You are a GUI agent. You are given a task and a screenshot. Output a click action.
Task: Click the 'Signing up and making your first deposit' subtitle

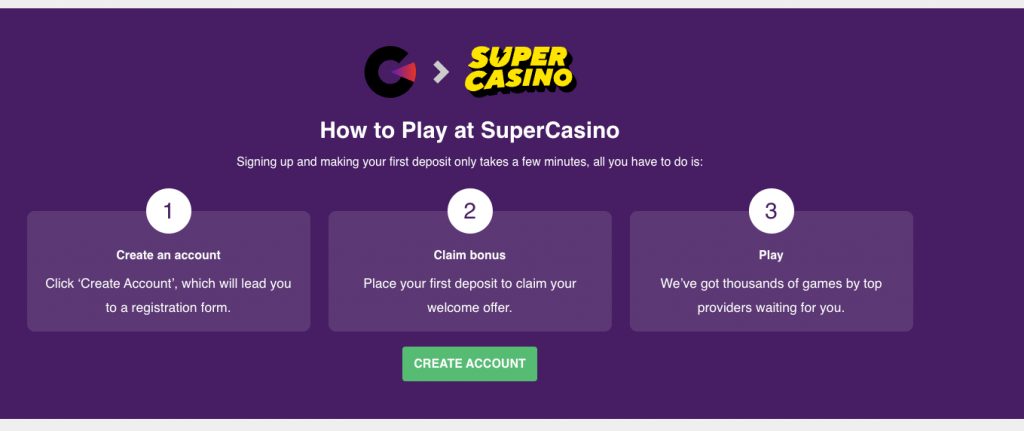click(470, 161)
